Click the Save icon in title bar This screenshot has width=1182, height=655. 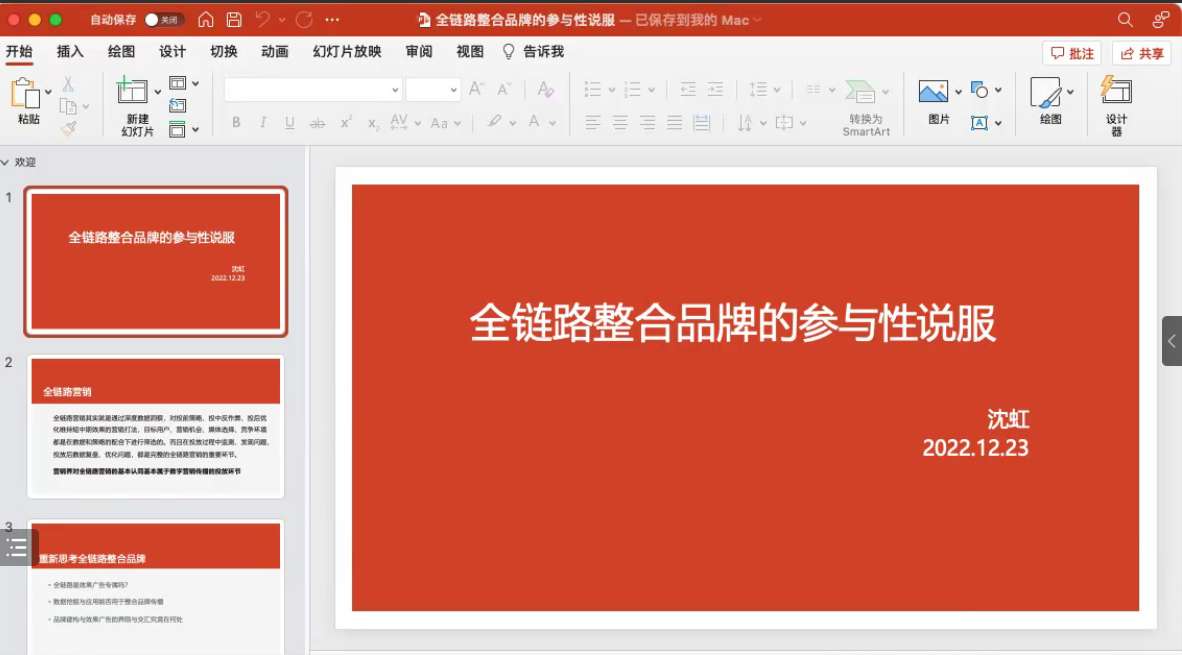click(234, 20)
